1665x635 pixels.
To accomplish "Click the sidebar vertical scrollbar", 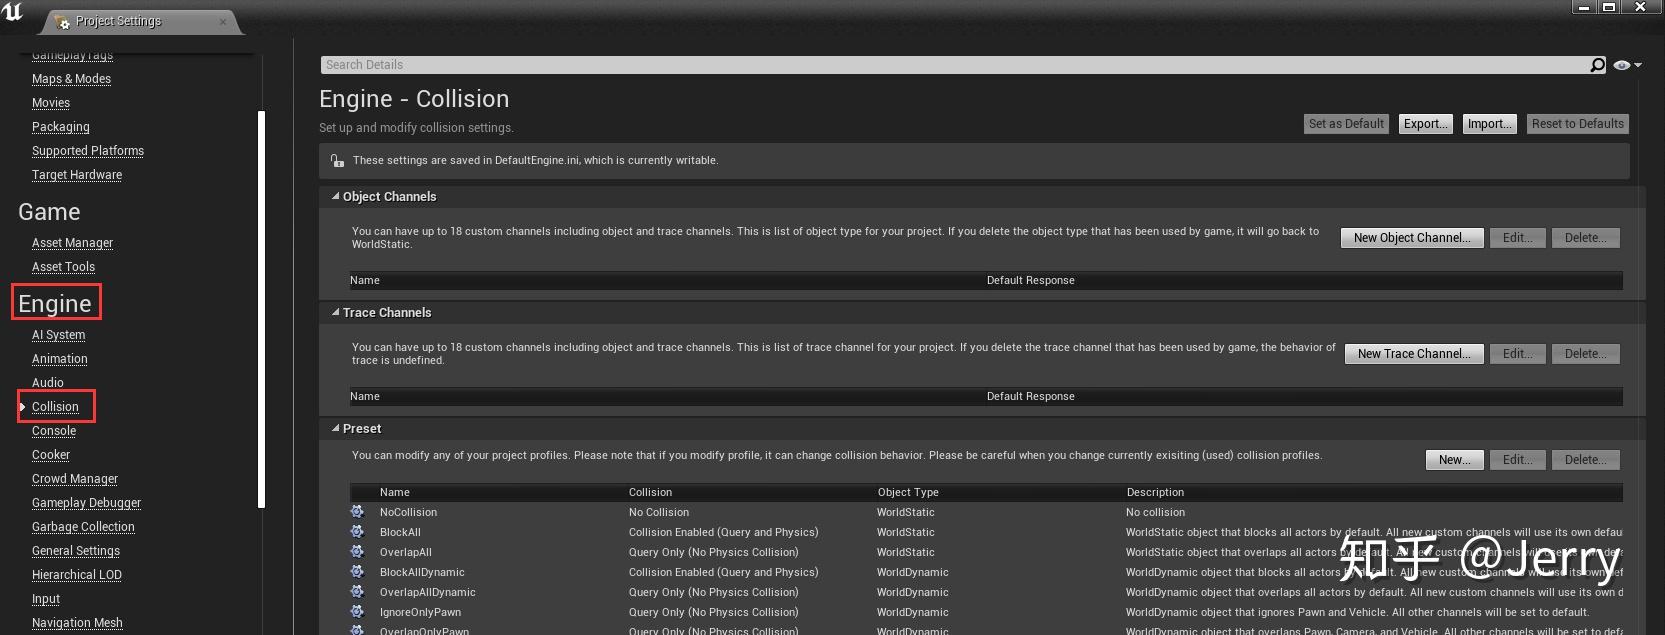I will tap(262, 309).
